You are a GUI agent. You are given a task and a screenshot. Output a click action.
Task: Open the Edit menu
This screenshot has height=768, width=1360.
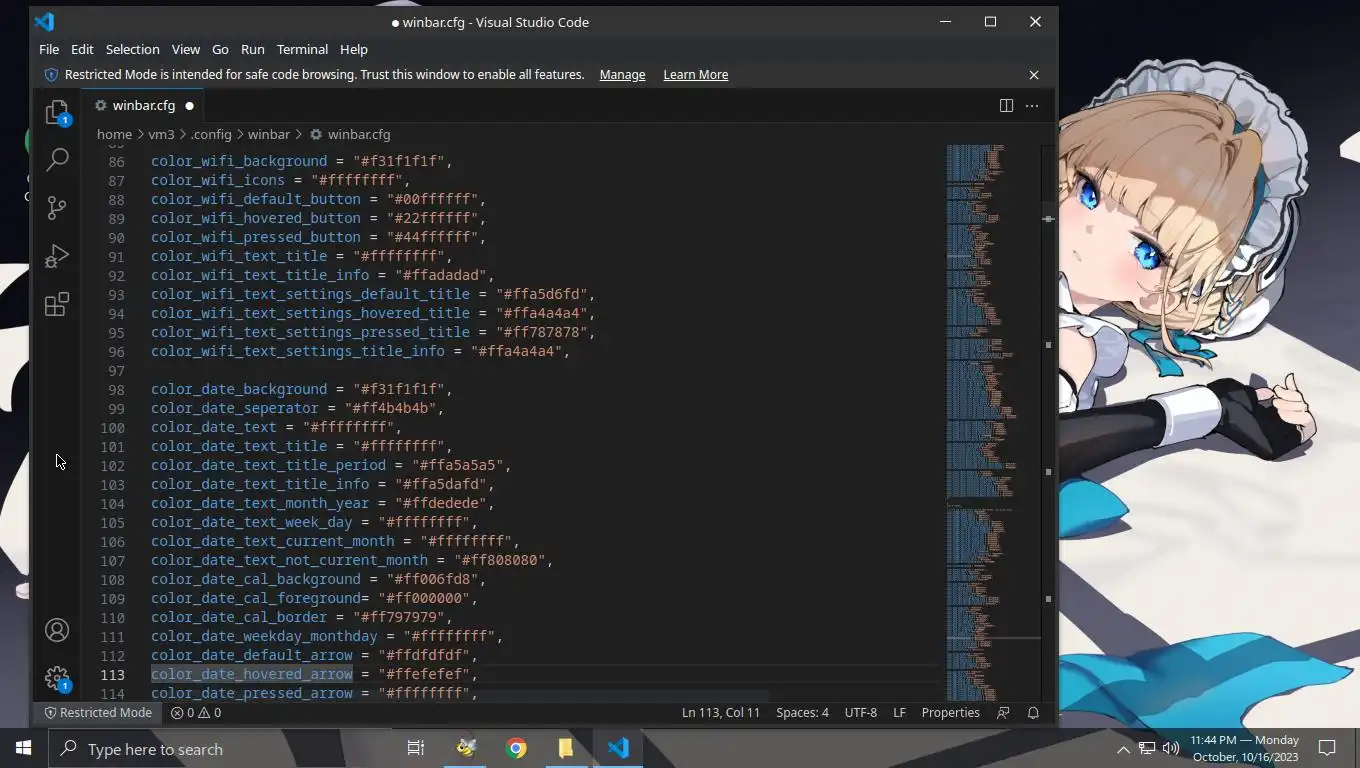82,49
